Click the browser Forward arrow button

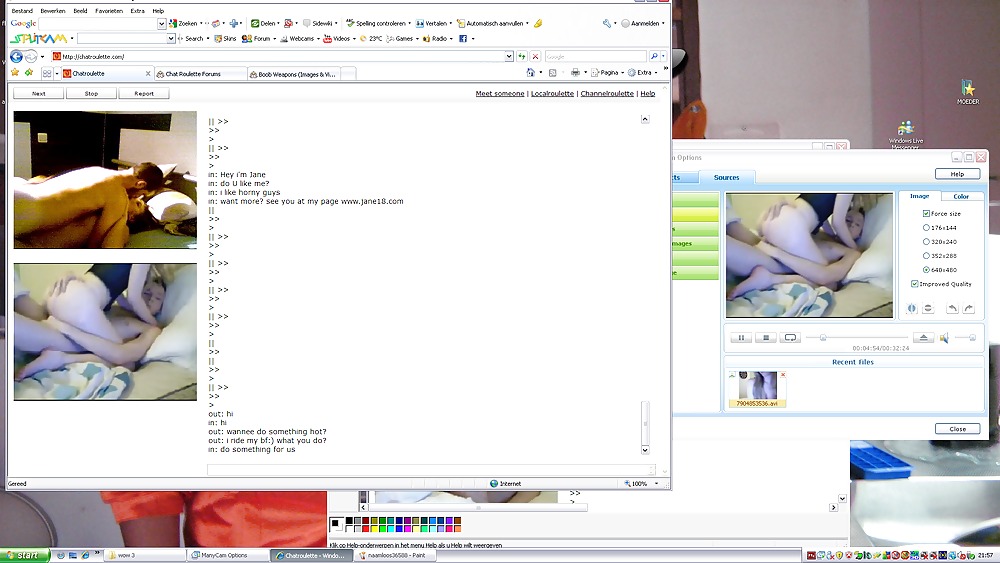[x=31, y=57]
